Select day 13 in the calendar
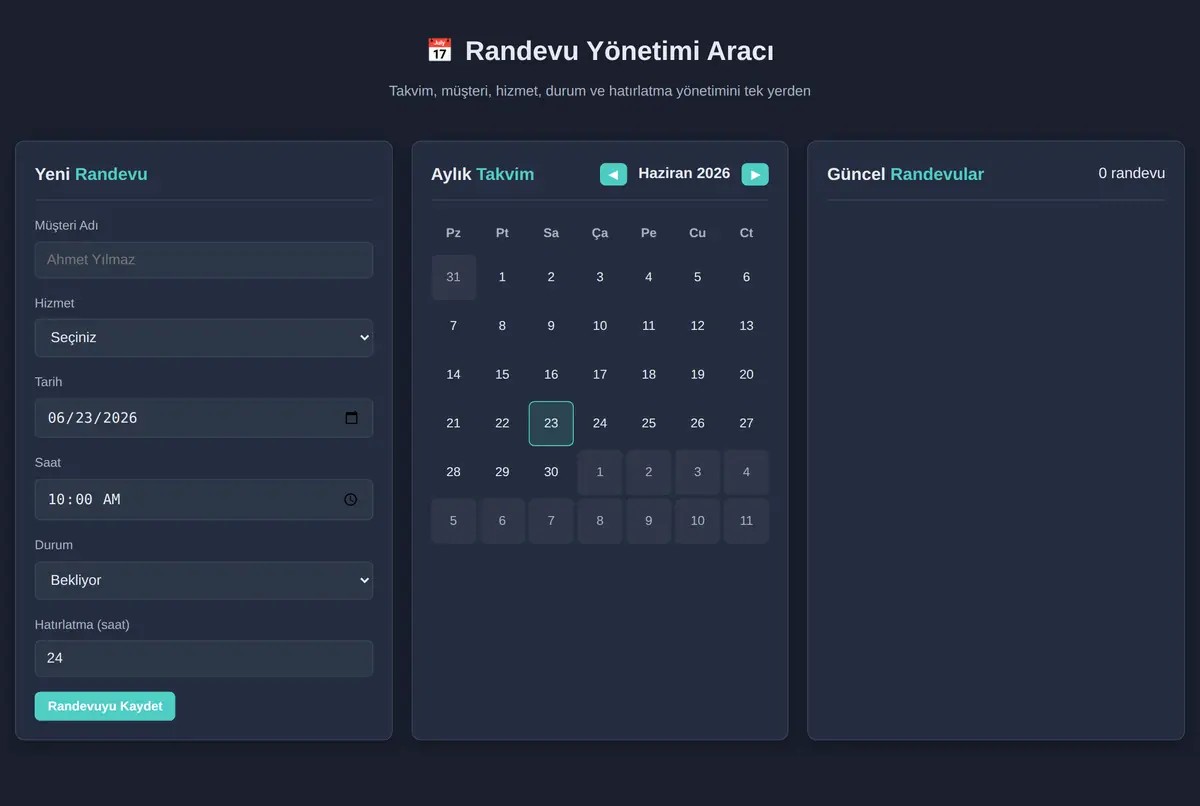The width and height of the screenshot is (1200, 806). click(746, 326)
